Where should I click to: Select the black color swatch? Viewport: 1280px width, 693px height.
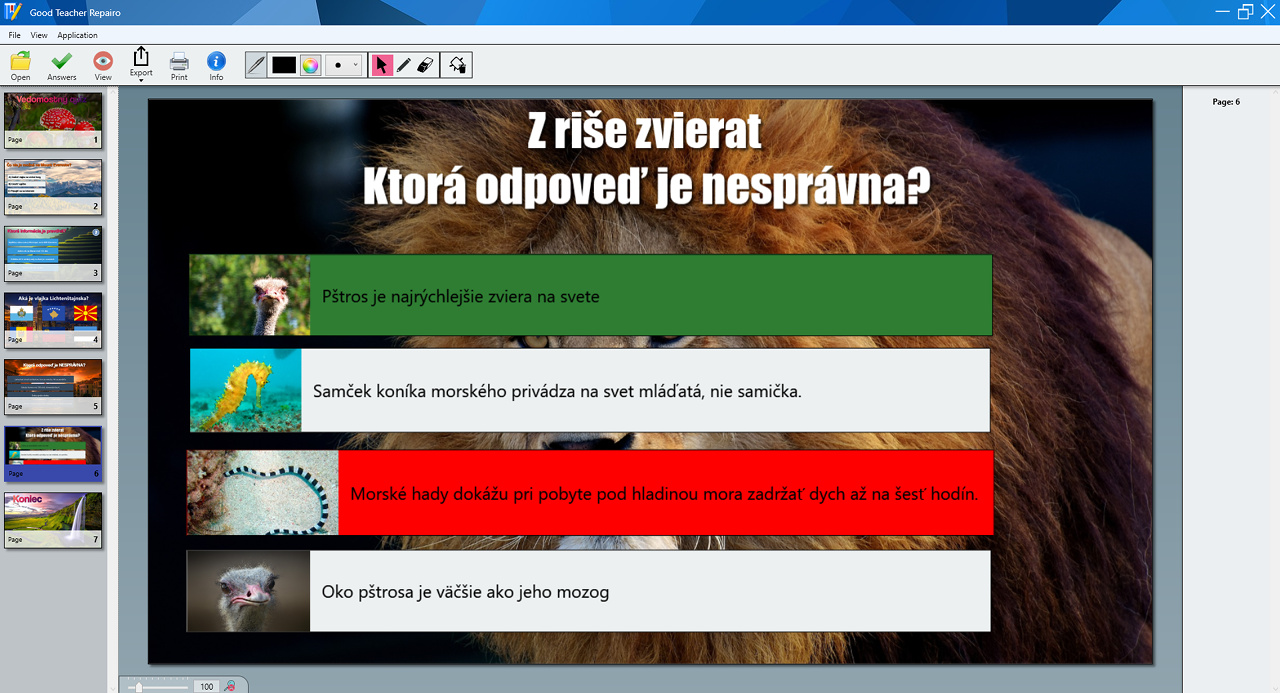pyautogui.click(x=283, y=64)
